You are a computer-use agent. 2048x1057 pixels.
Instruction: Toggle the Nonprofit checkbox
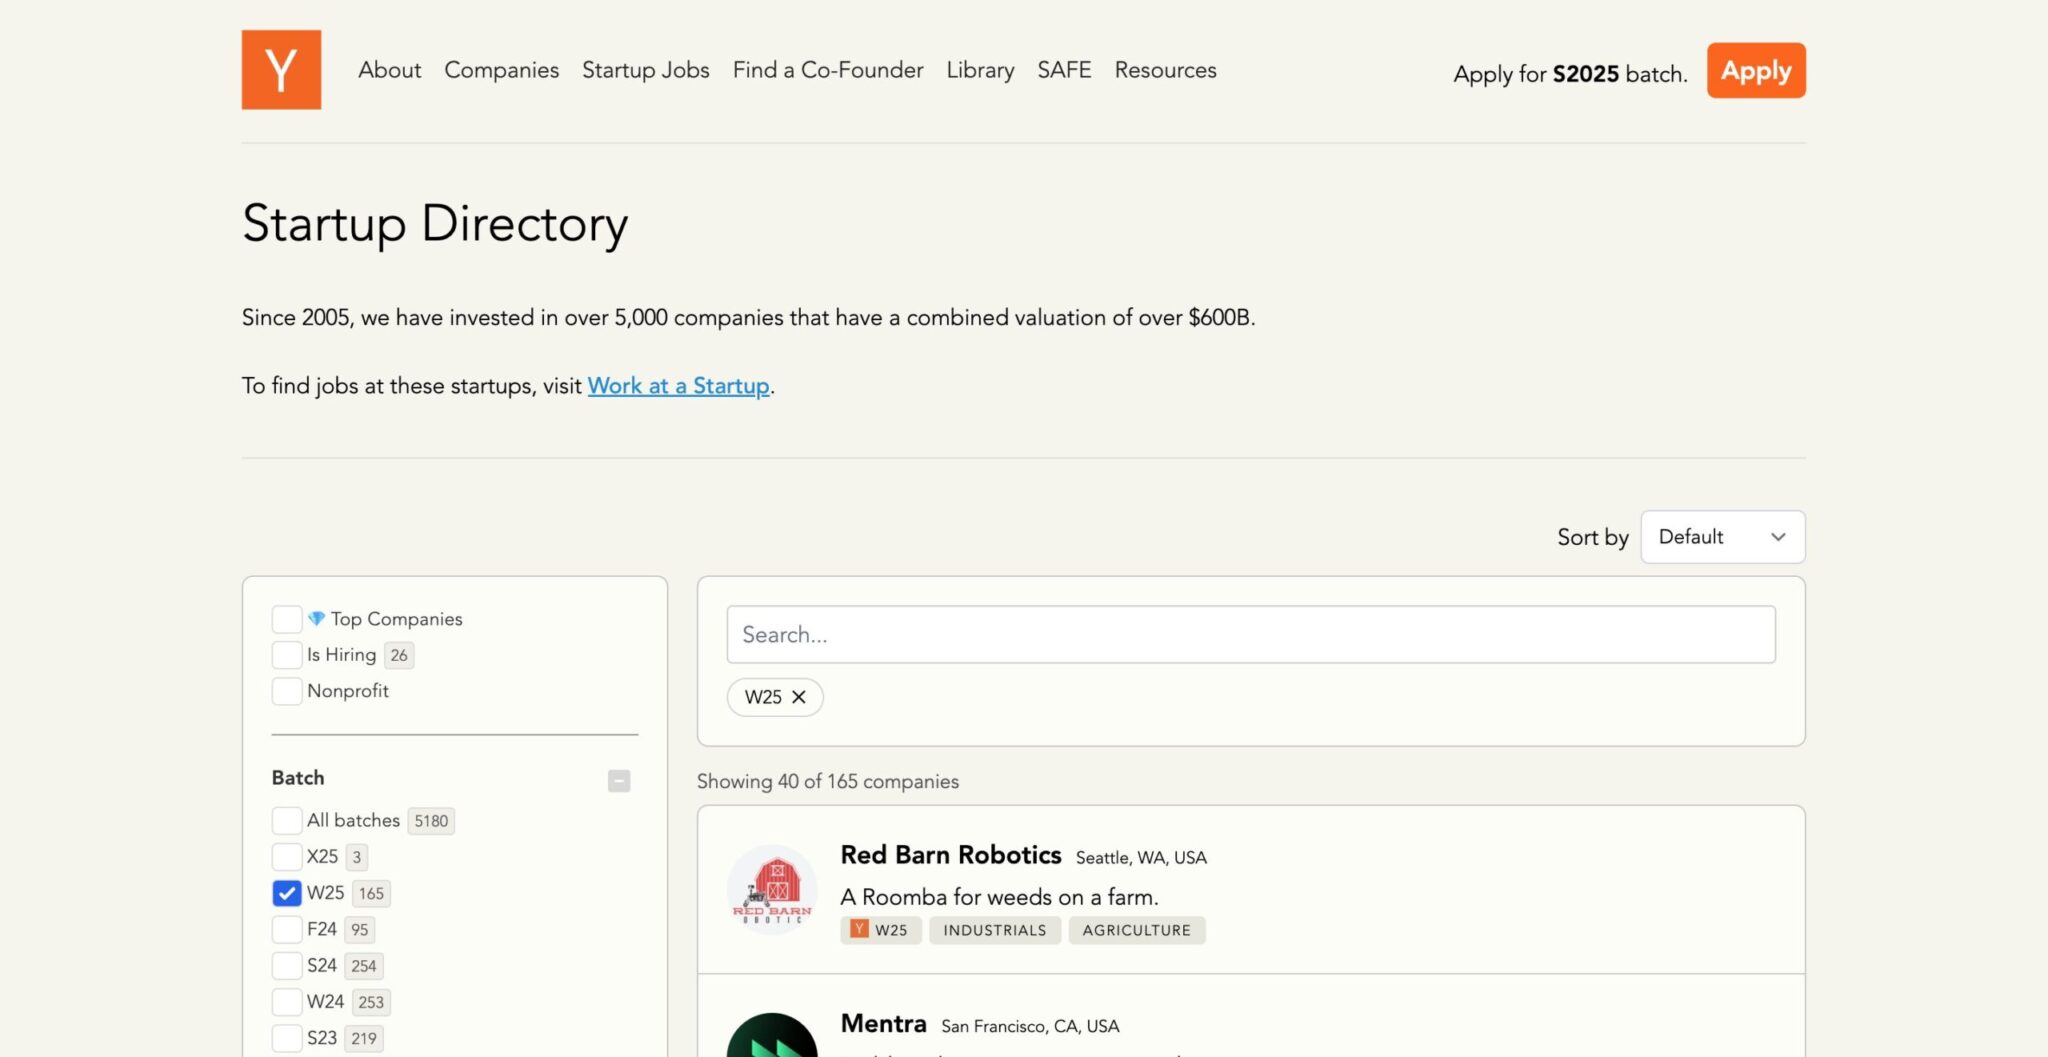287,691
